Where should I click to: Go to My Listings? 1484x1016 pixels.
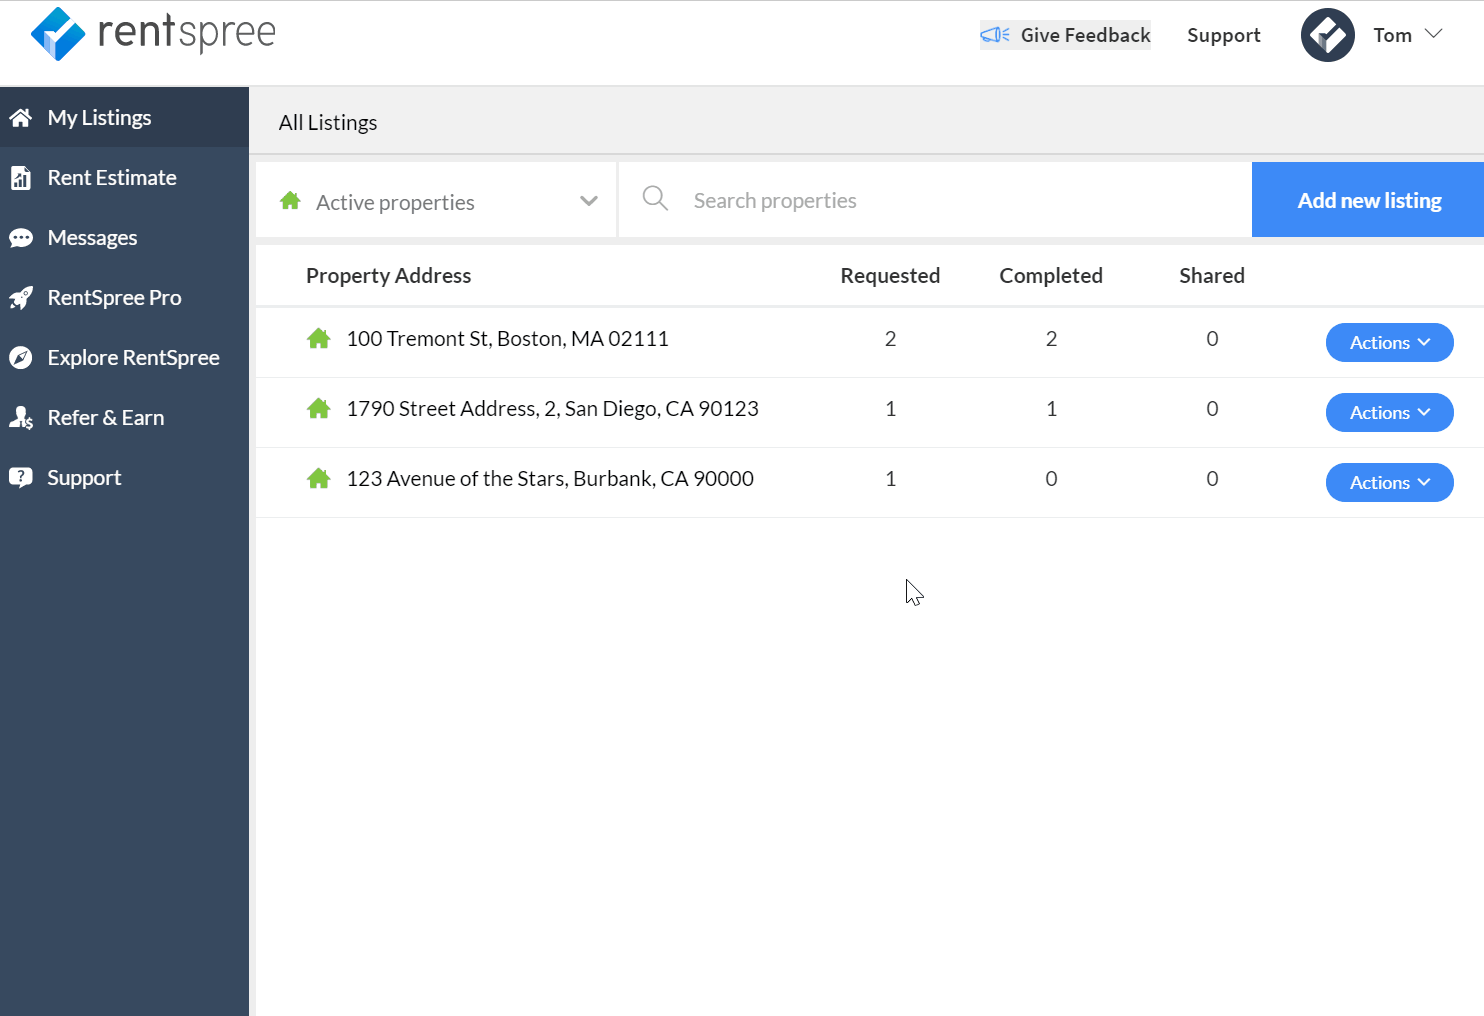[124, 118]
